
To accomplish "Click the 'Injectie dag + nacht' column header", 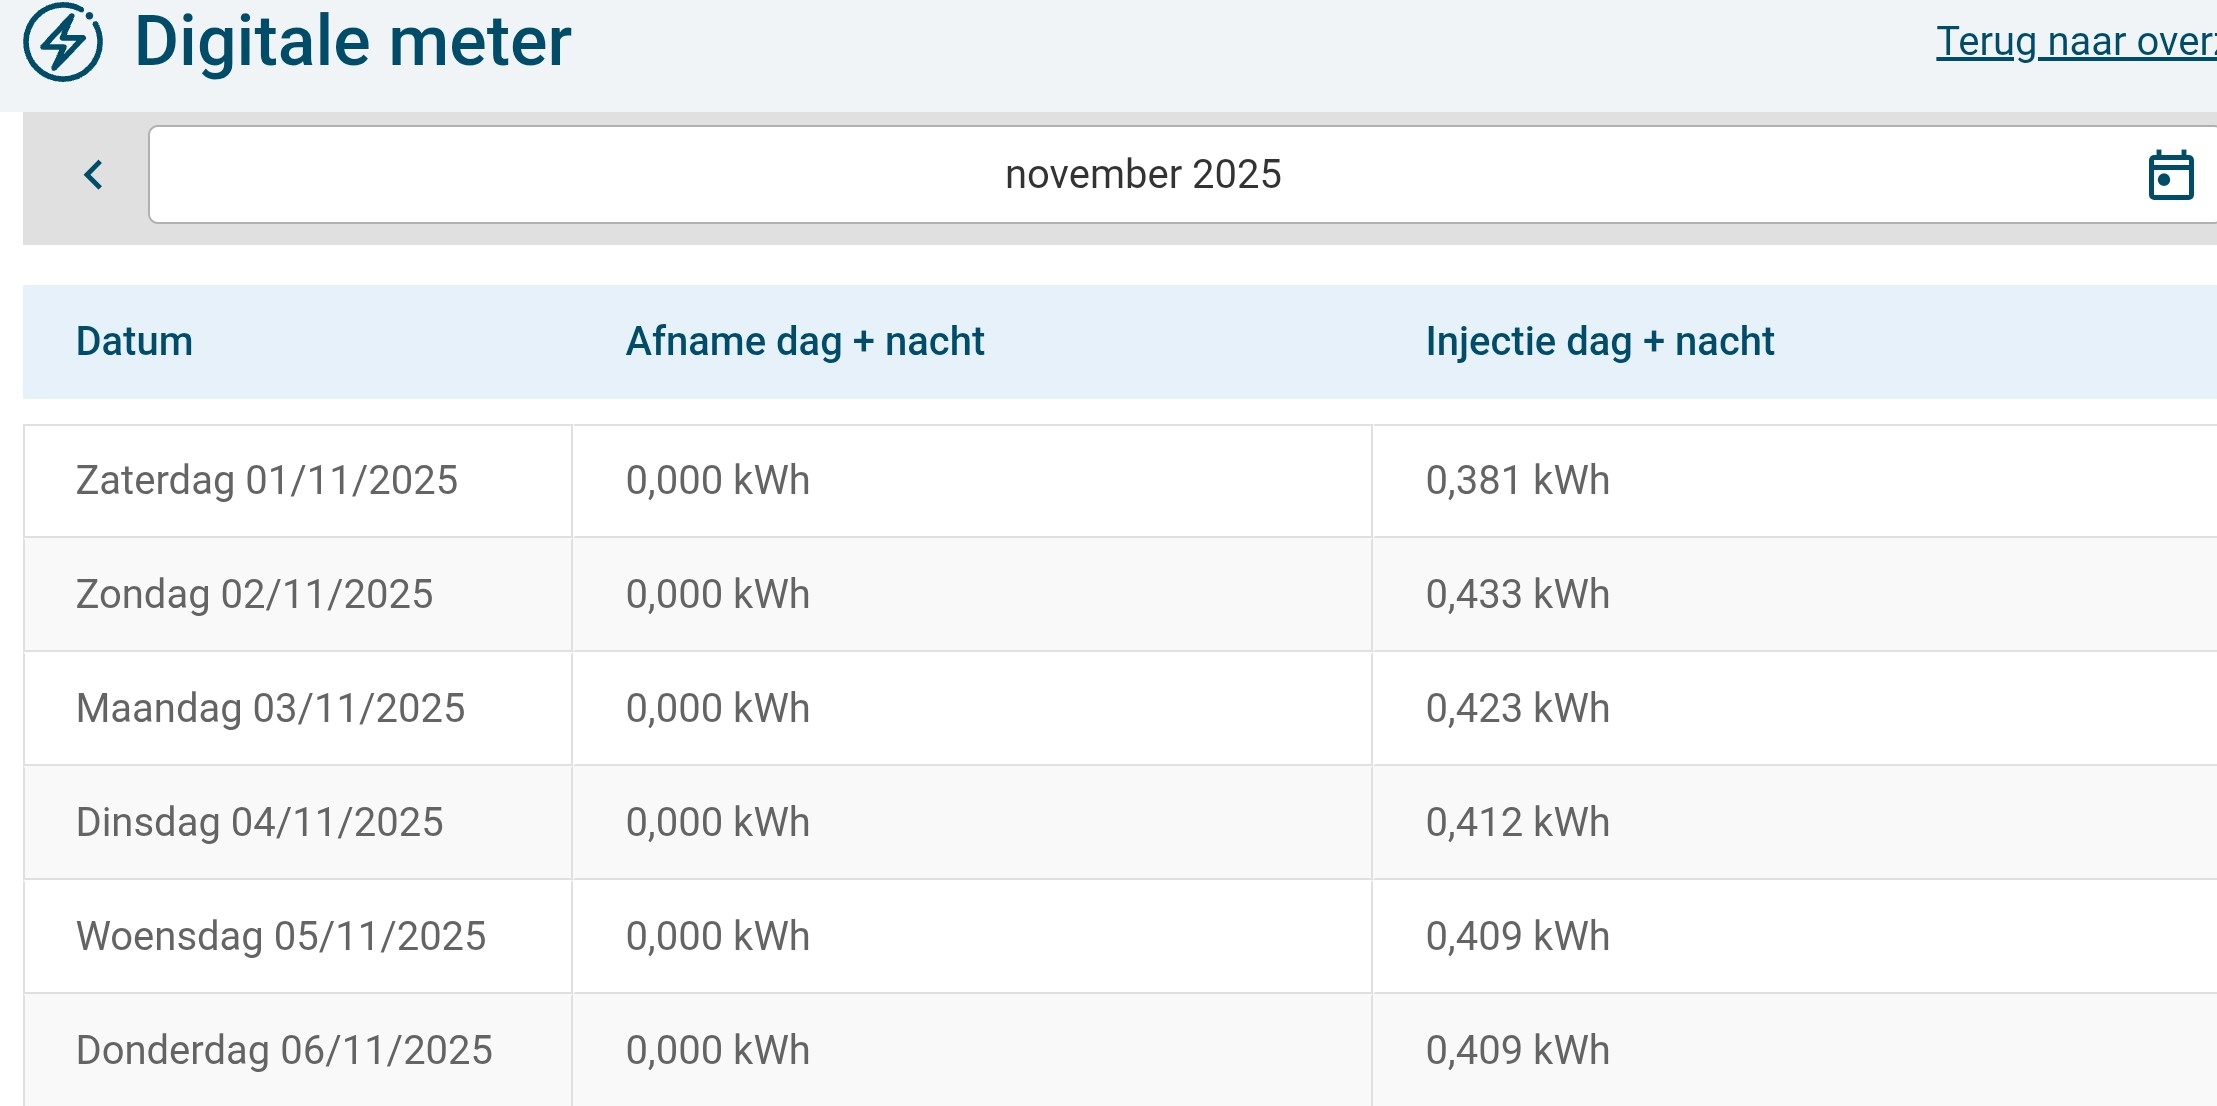I will click(x=1599, y=342).
